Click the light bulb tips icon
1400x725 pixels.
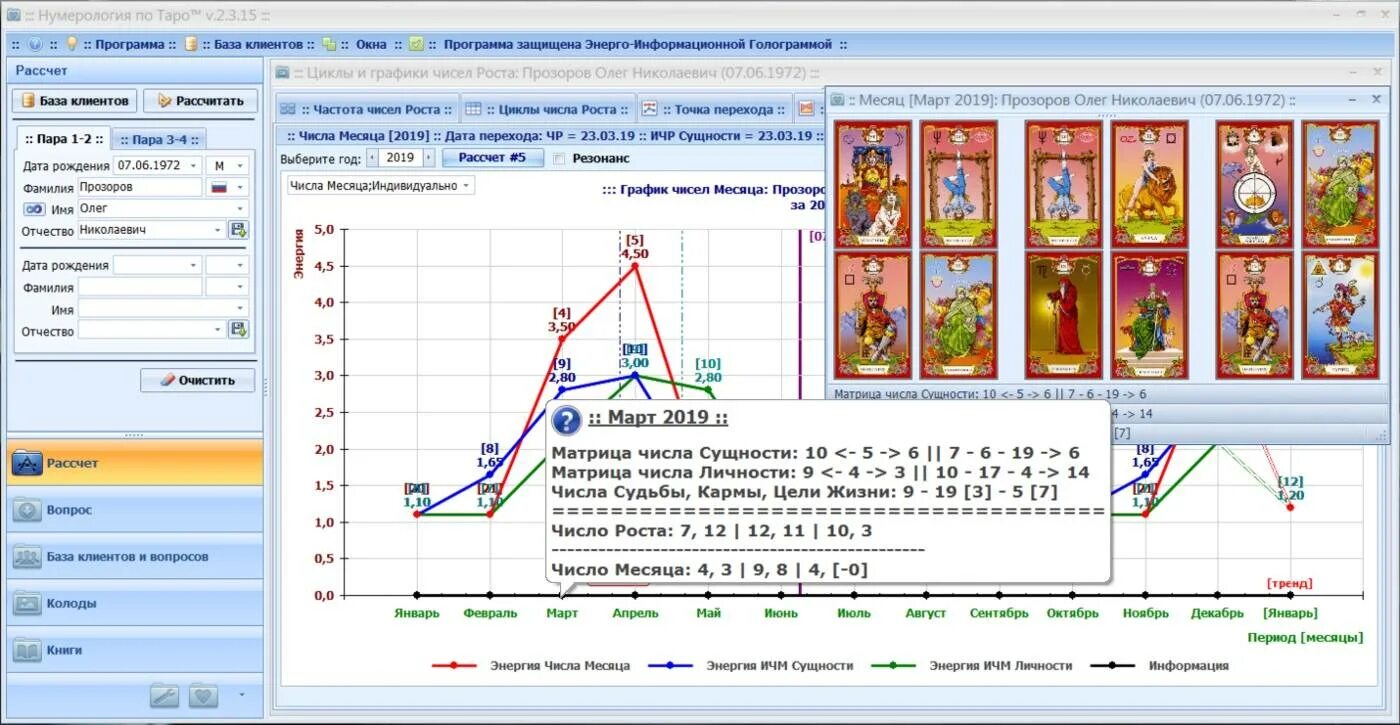click(71, 44)
